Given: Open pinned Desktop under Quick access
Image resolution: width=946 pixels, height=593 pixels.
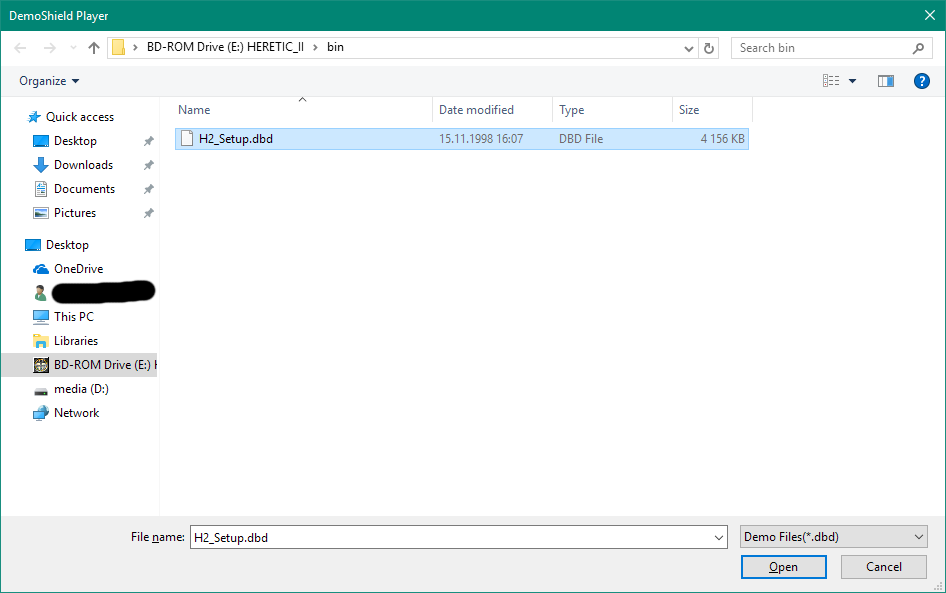Looking at the screenshot, I should coord(75,141).
